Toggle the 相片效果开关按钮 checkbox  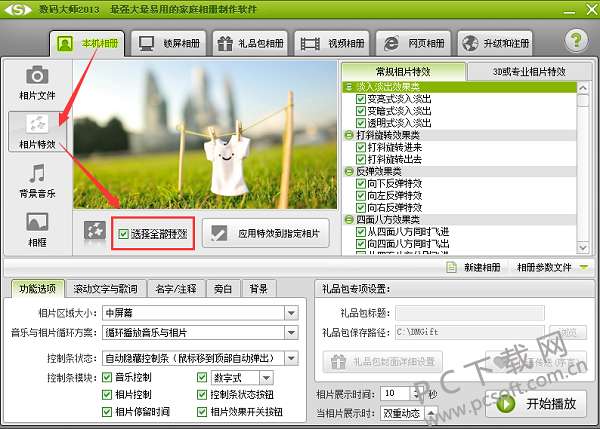tap(202, 412)
